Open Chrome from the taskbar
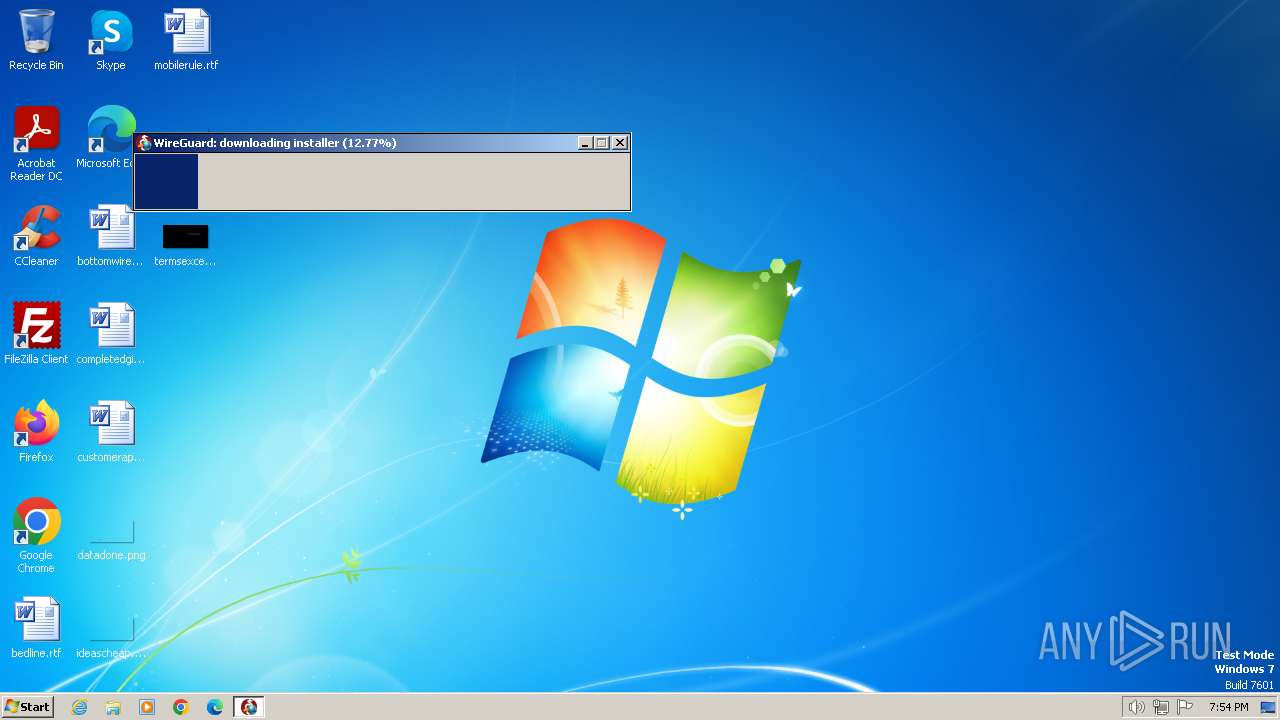This screenshot has width=1280, height=720. coord(181,707)
